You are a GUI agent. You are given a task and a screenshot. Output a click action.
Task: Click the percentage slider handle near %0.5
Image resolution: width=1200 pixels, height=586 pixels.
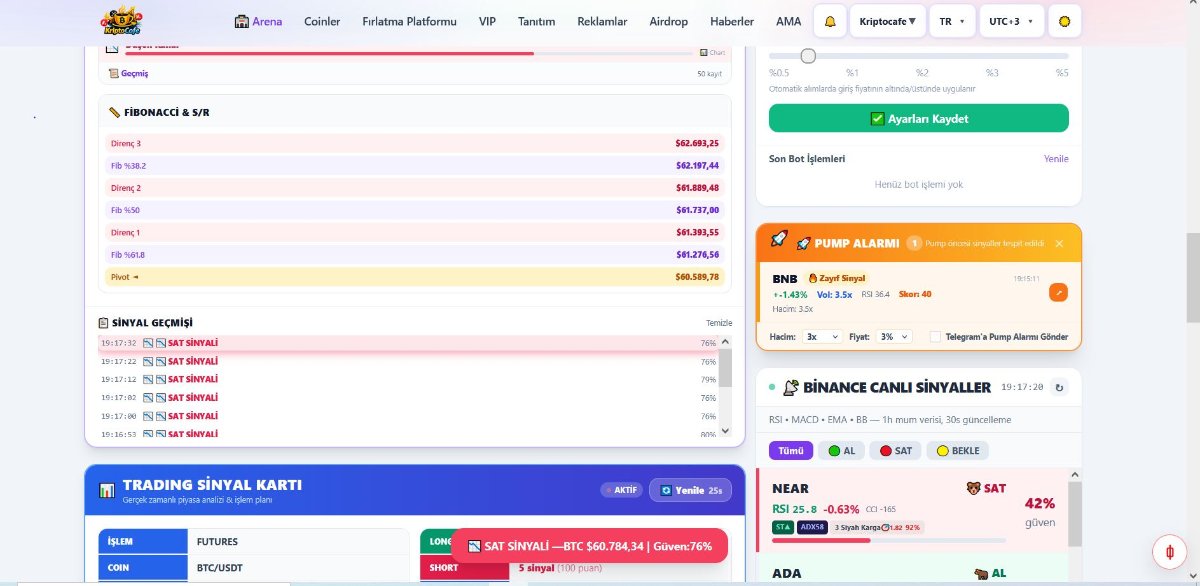tap(808, 56)
